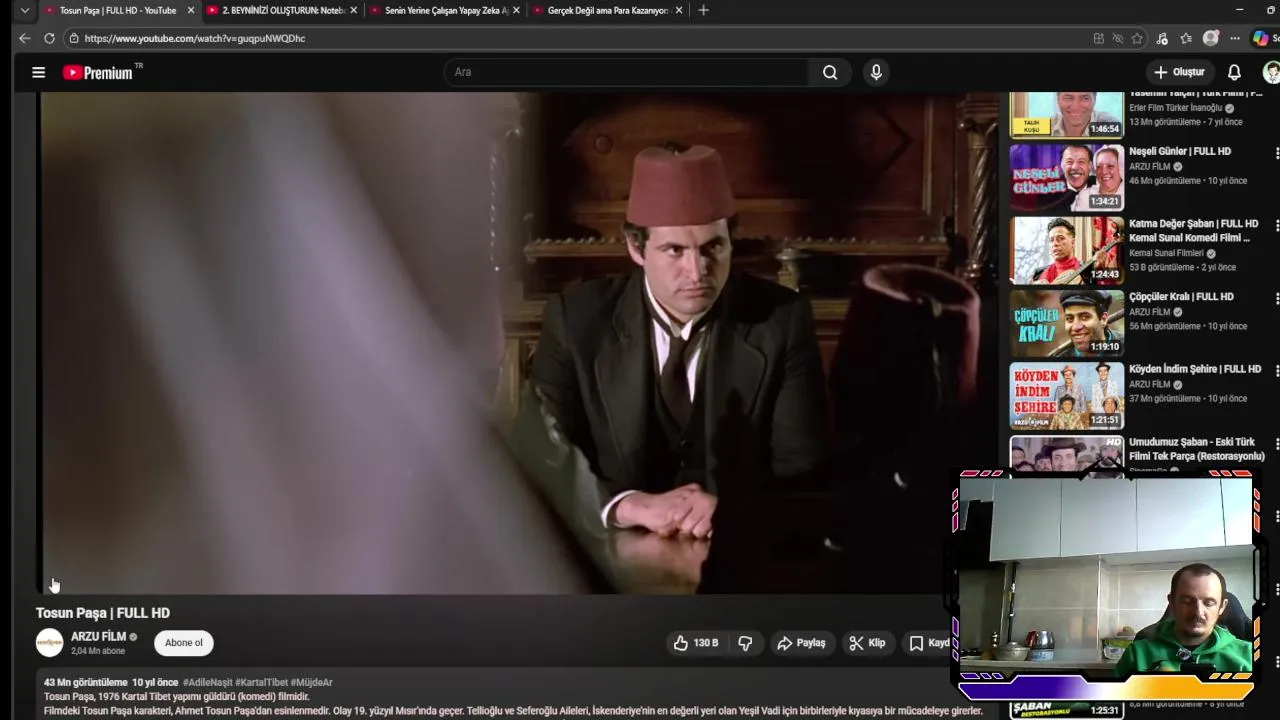Add page to favorites with star icon
This screenshot has height=720, width=1280.
pyautogui.click(x=1137, y=38)
